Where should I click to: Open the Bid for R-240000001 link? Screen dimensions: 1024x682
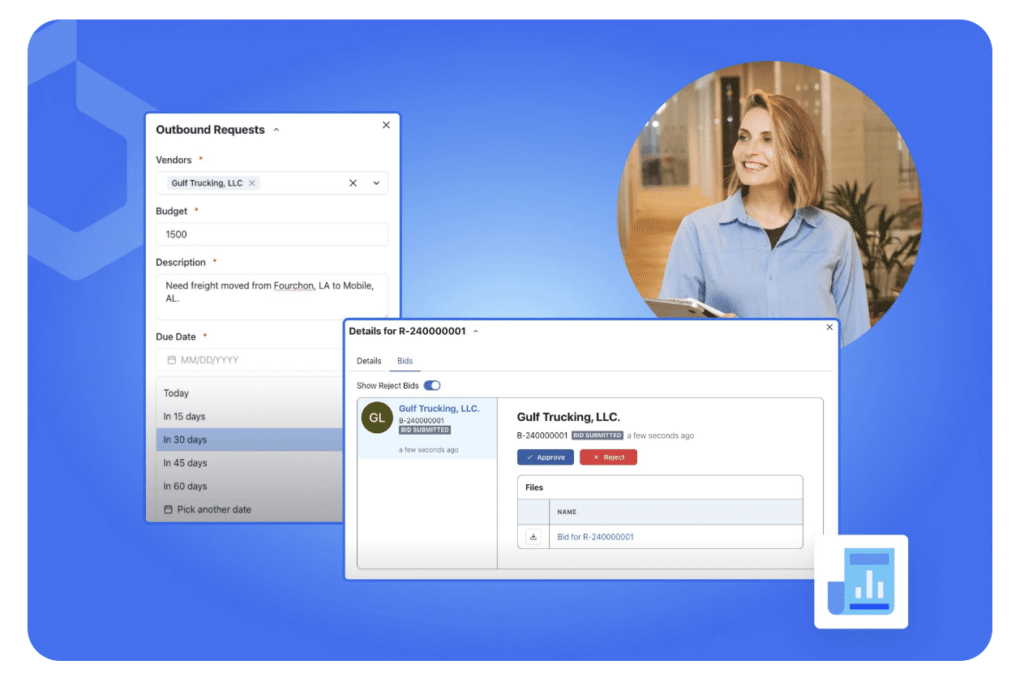[595, 537]
